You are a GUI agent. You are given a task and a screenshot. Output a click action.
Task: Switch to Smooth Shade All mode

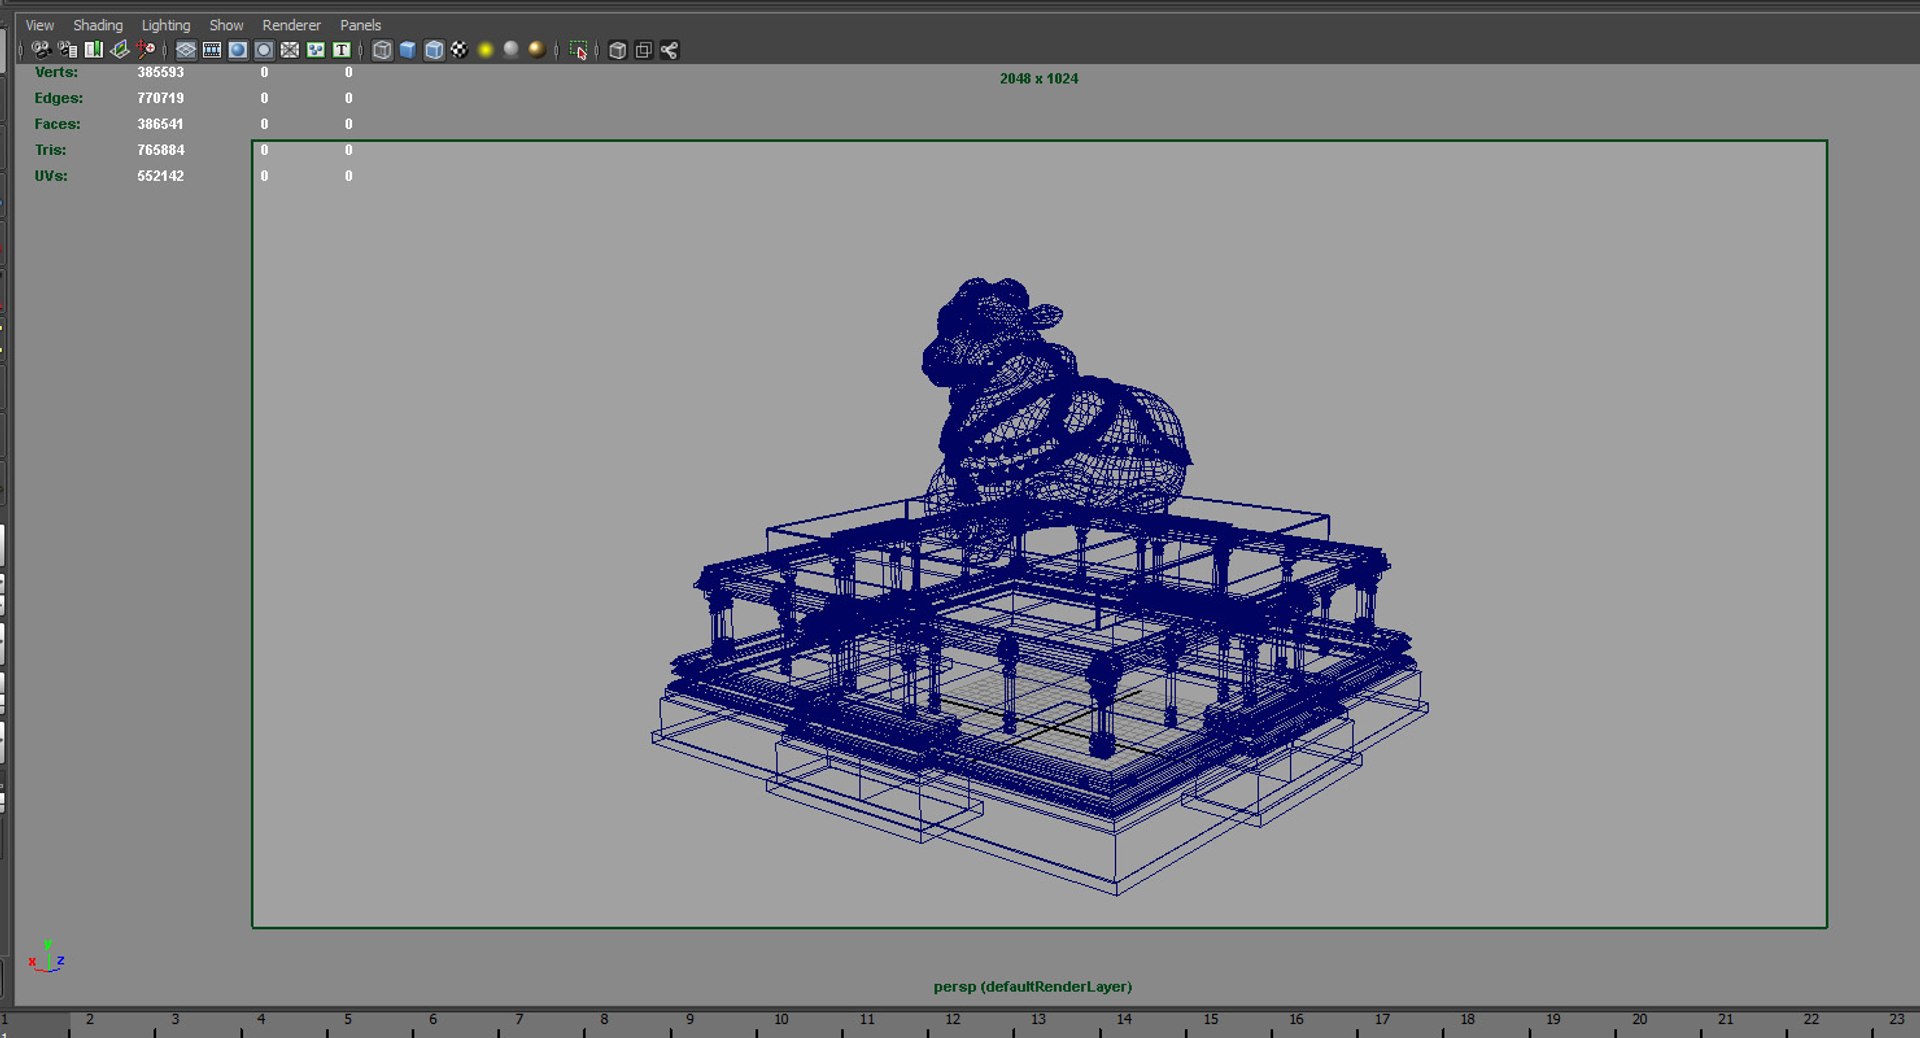pyautogui.click(x=408, y=50)
